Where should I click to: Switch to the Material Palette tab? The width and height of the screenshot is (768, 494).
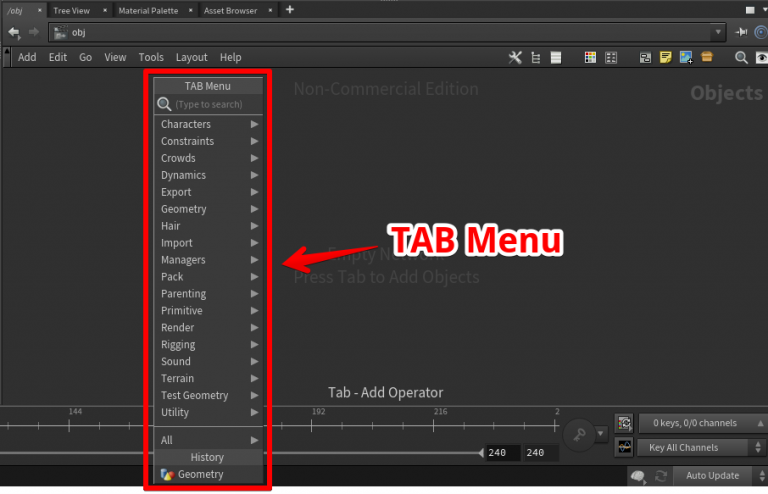(x=147, y=10)
